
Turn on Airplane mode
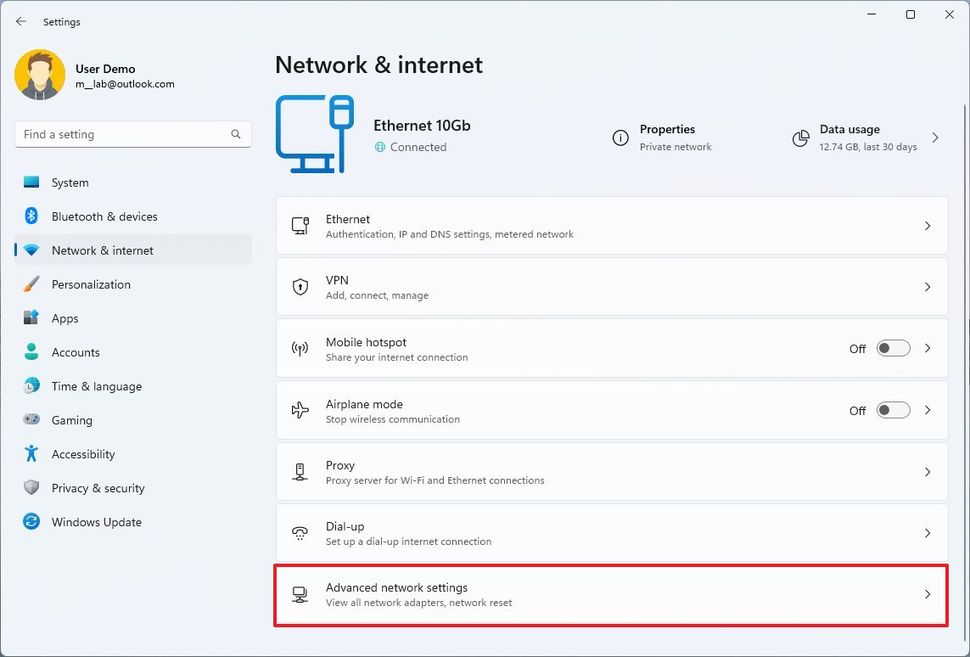(892, 410)
